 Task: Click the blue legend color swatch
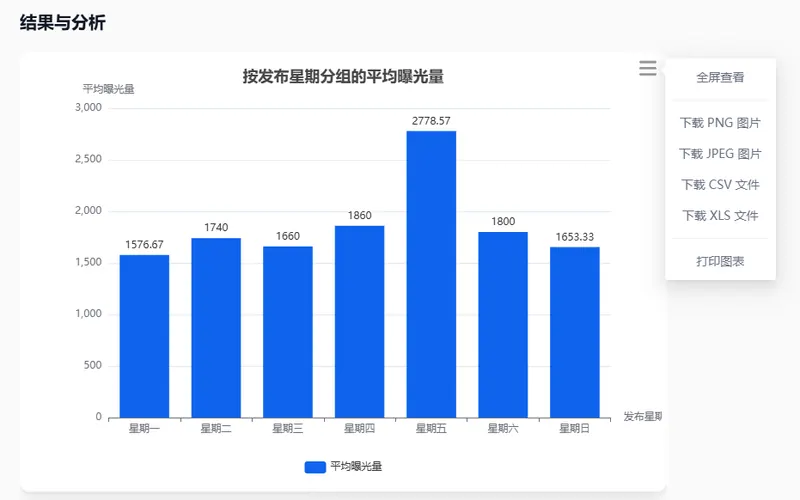pos(315,467)
